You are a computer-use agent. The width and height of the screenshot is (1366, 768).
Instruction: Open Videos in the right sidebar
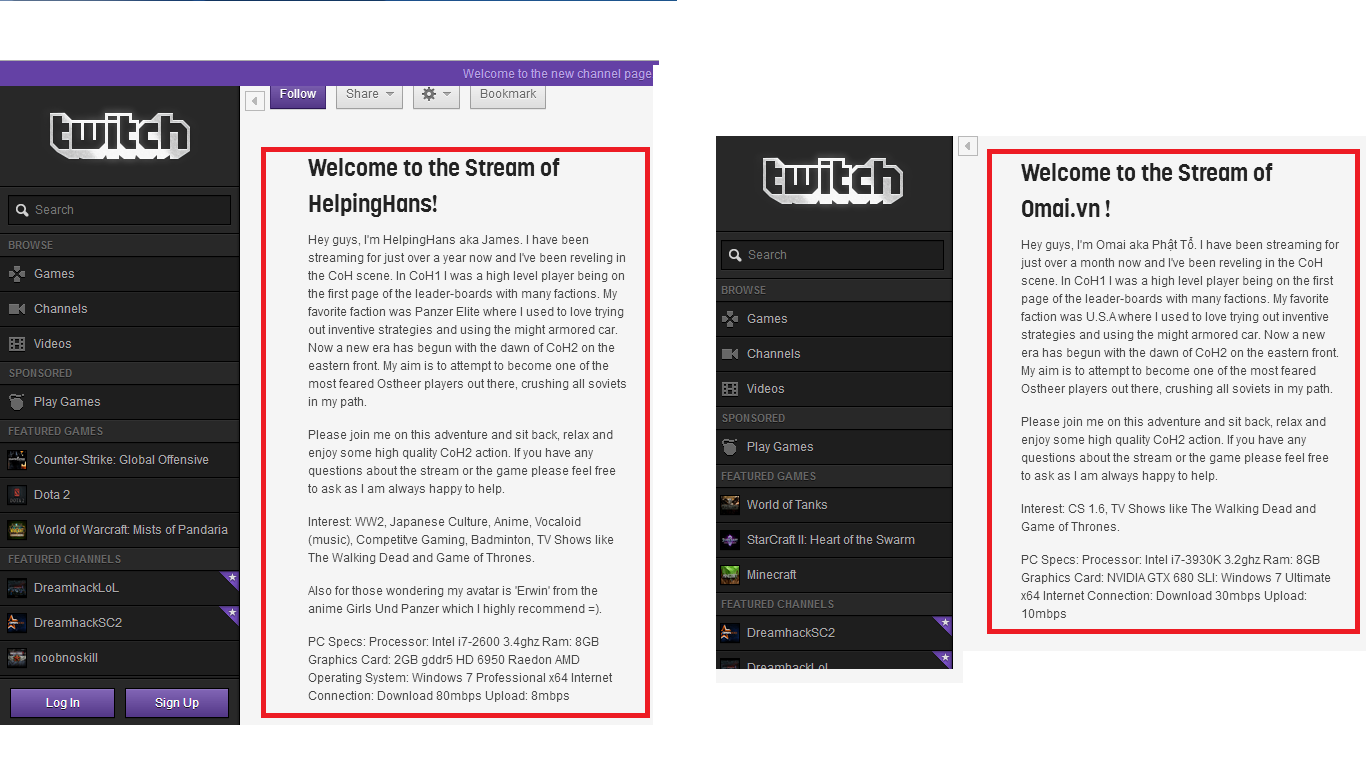pos(834,389)
